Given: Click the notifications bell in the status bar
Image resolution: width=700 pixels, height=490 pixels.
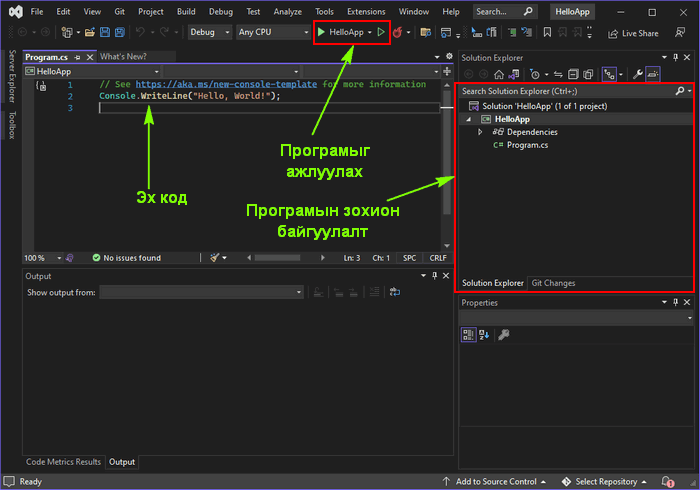Looking at the screenshot, I should (667, 482).
